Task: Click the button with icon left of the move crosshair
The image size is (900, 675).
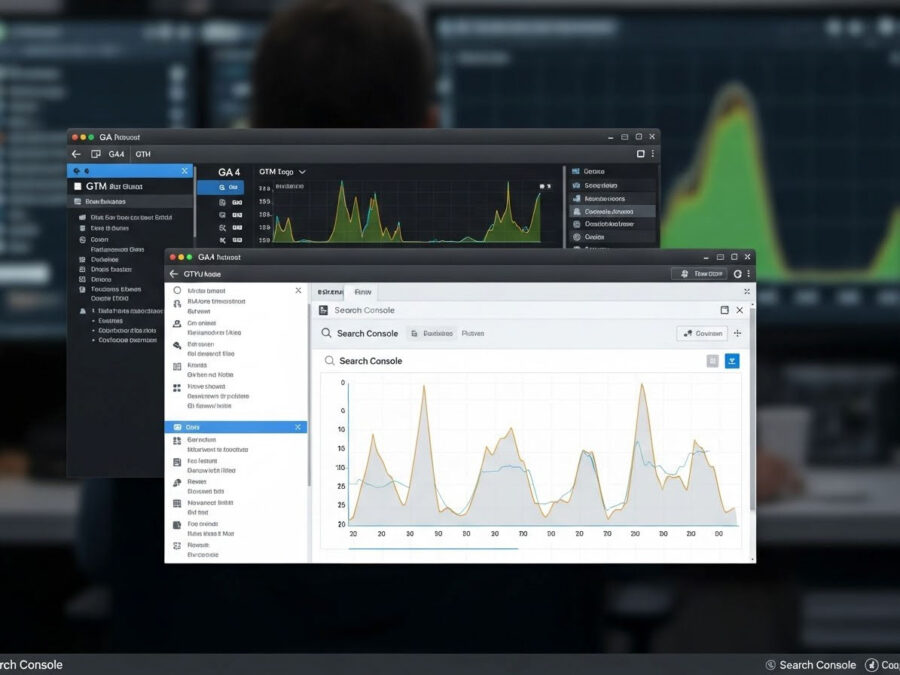Action: pyautogui.click(x=701, y=334)
